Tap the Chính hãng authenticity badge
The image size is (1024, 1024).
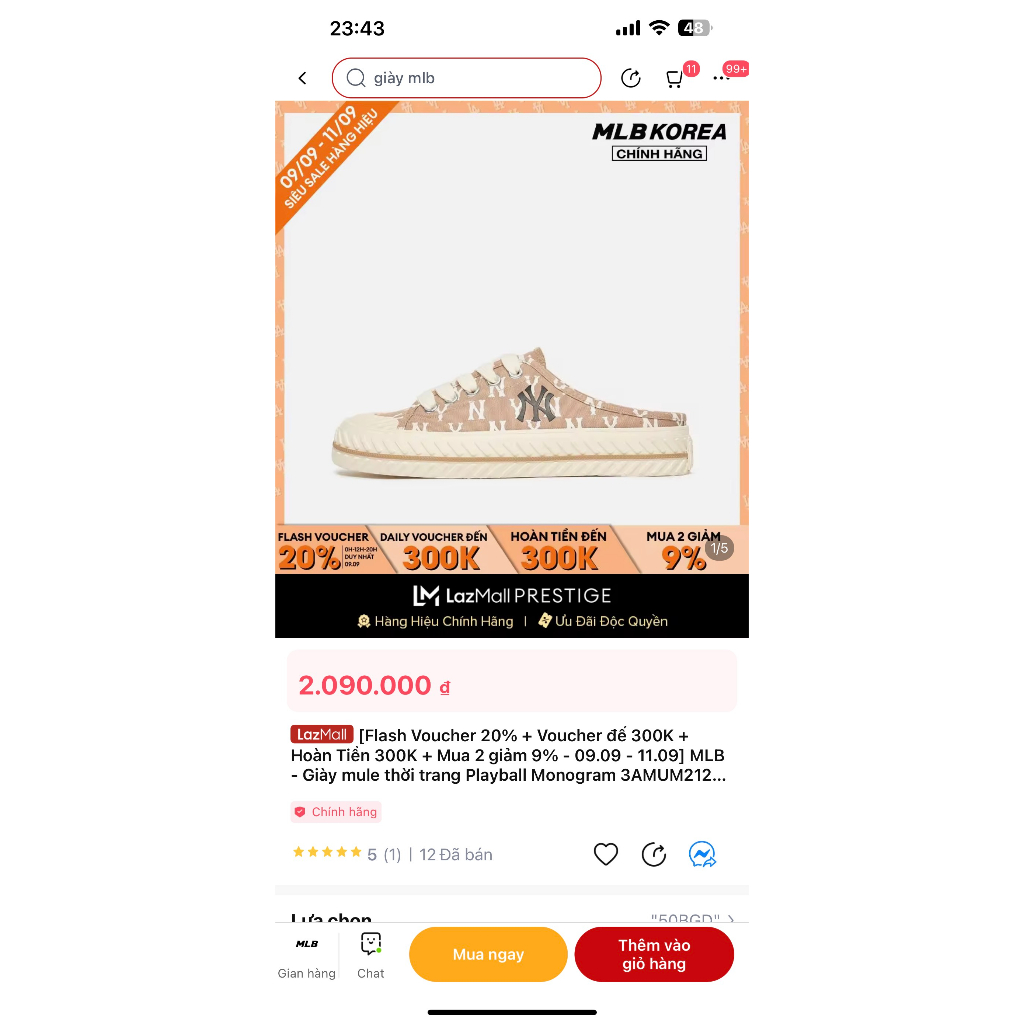(336, 812)
